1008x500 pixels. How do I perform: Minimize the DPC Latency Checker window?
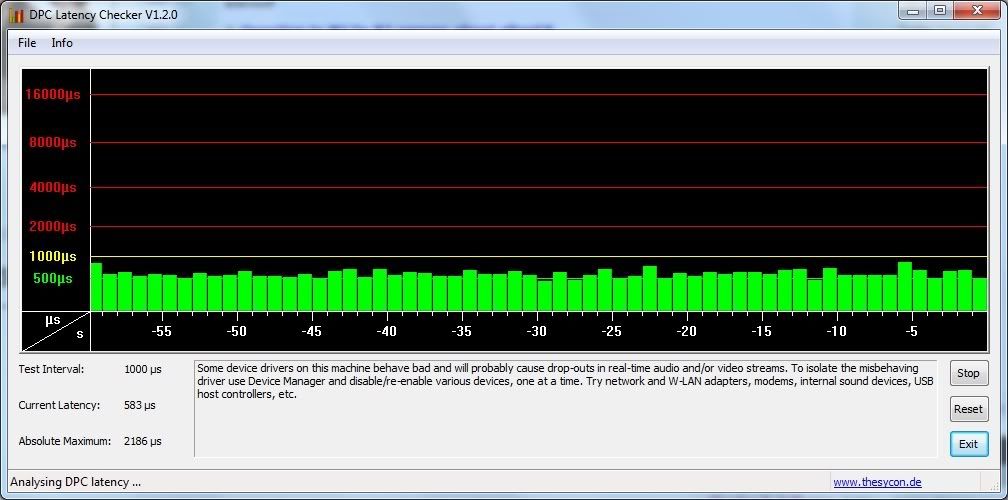click(x=912, y=10)
